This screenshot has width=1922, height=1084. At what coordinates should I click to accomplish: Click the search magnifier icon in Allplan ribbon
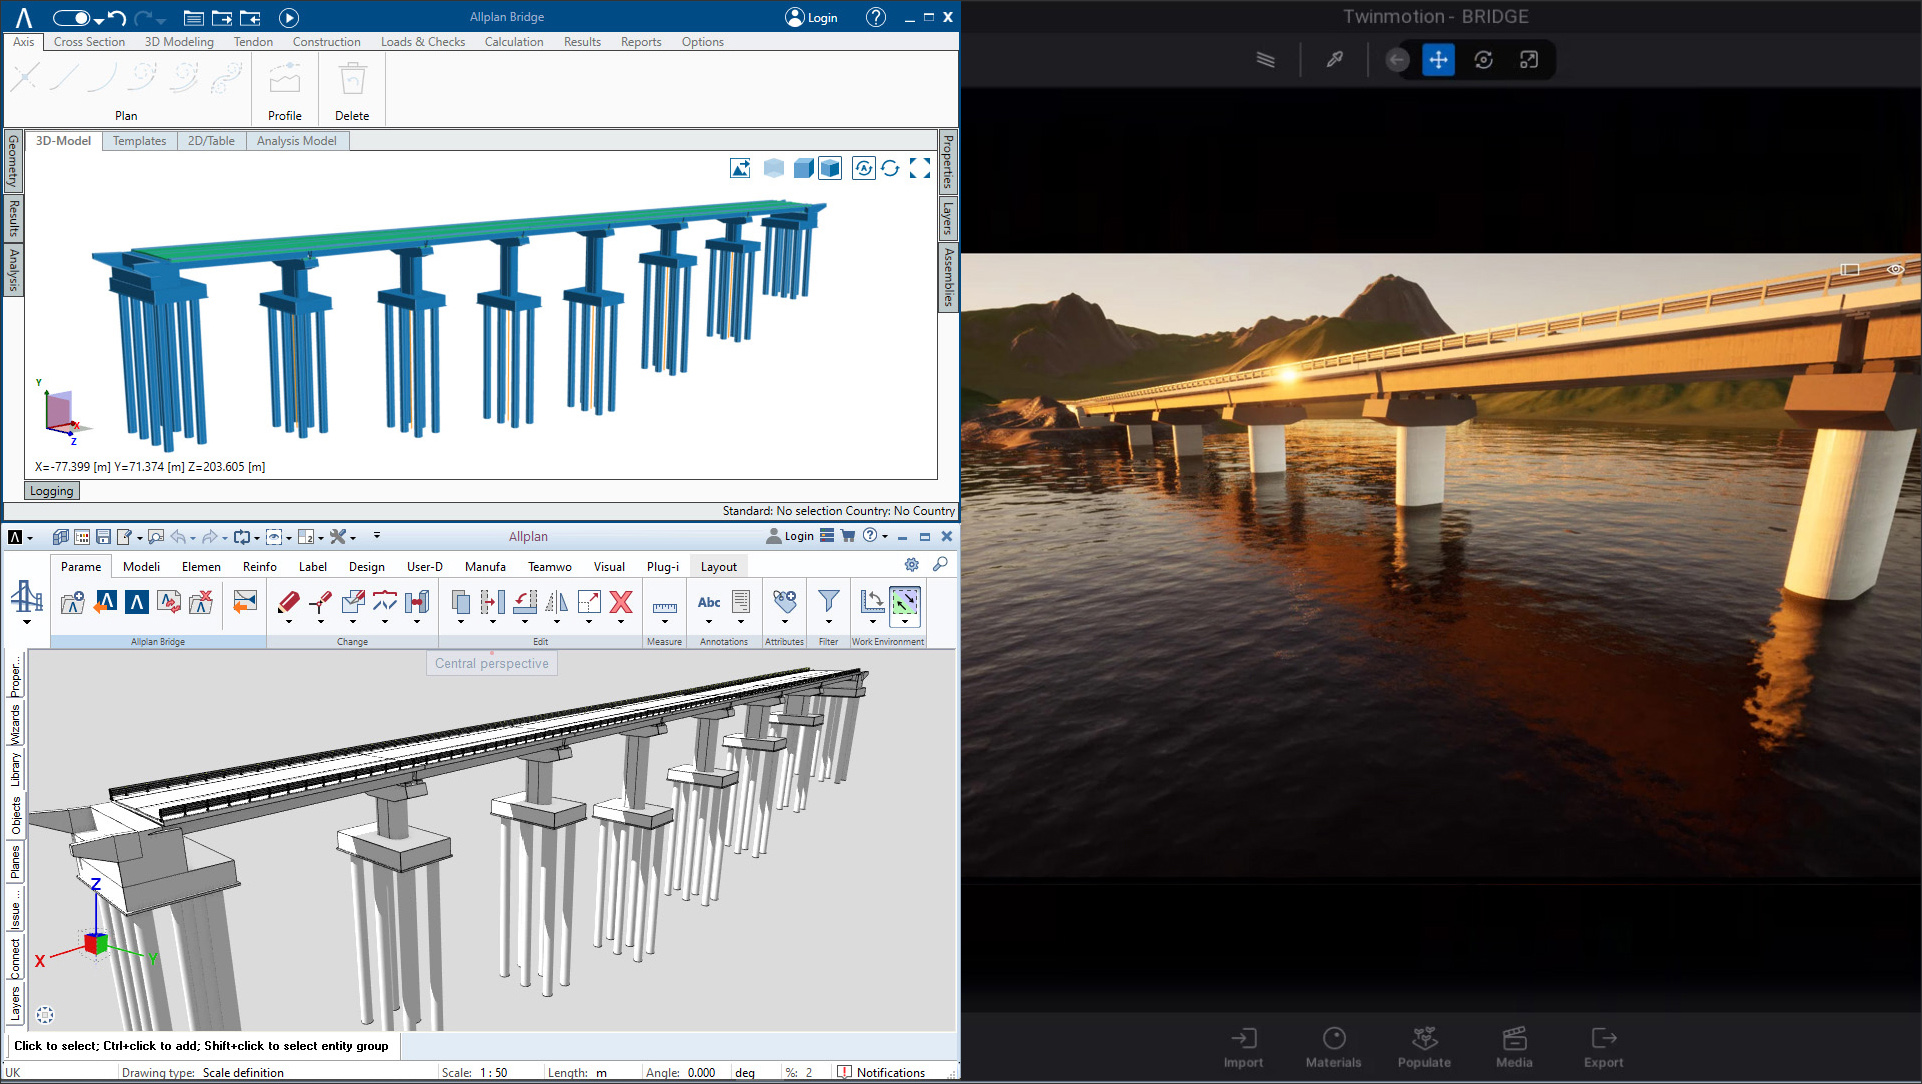tap(940, 565)
